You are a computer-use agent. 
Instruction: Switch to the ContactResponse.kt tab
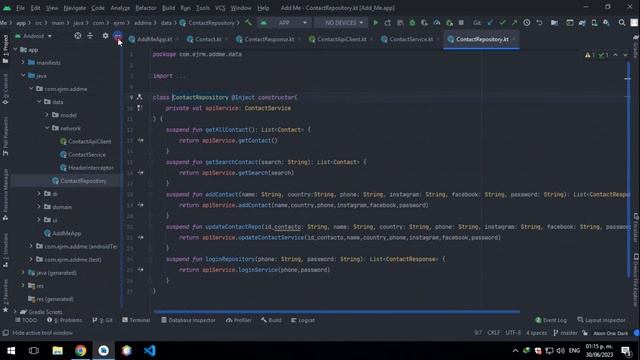click(x=269, y=39)
